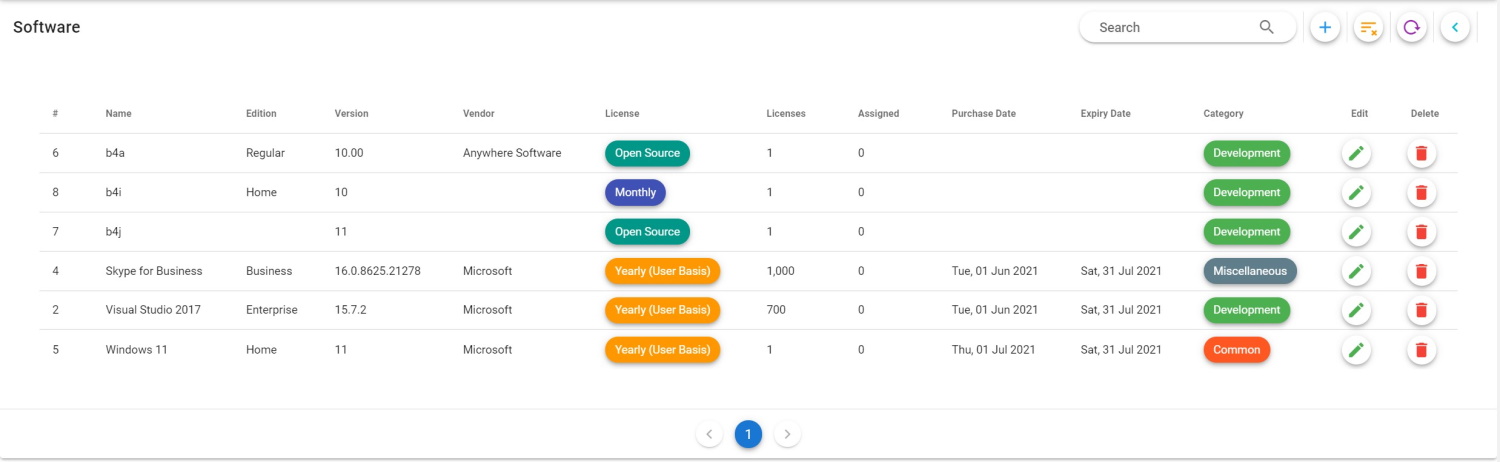Delete the Skype for Business entry
This screenshot has width=1500, height=462.
point(1421,271)
